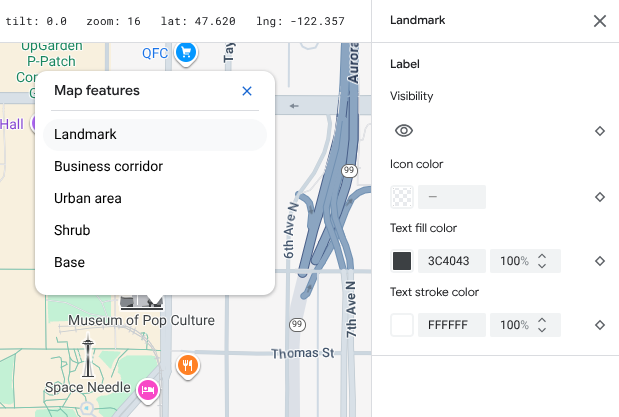Adjust the text fill opacity stepper

542,261
